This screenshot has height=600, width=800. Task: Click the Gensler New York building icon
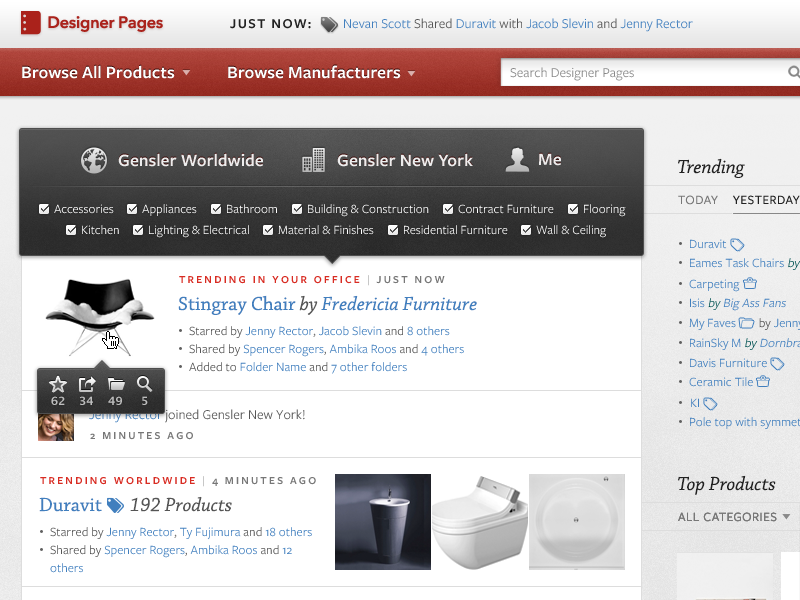313,160
